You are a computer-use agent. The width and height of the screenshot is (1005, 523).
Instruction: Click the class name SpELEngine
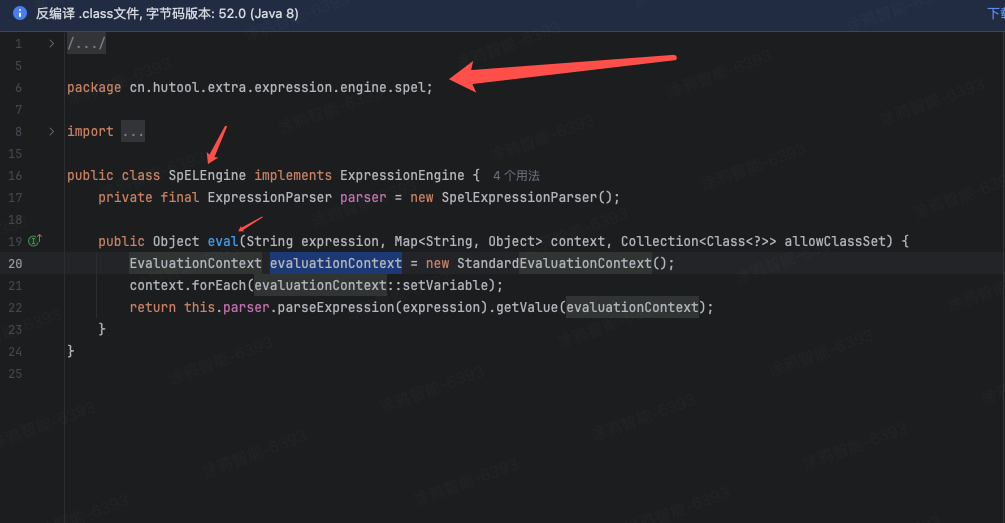(207, 176)
